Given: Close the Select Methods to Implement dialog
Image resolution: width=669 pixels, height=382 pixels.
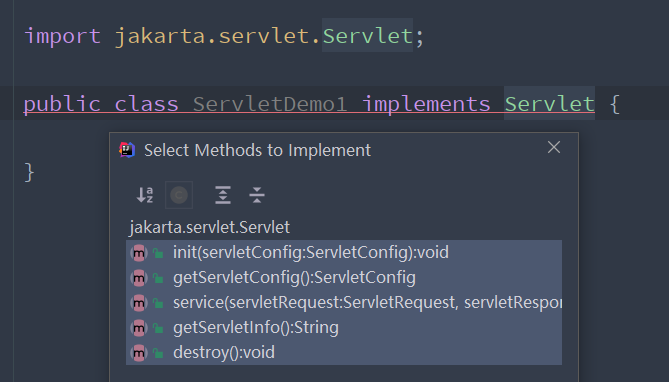Looking at the screenshot, I should [554, 147].
